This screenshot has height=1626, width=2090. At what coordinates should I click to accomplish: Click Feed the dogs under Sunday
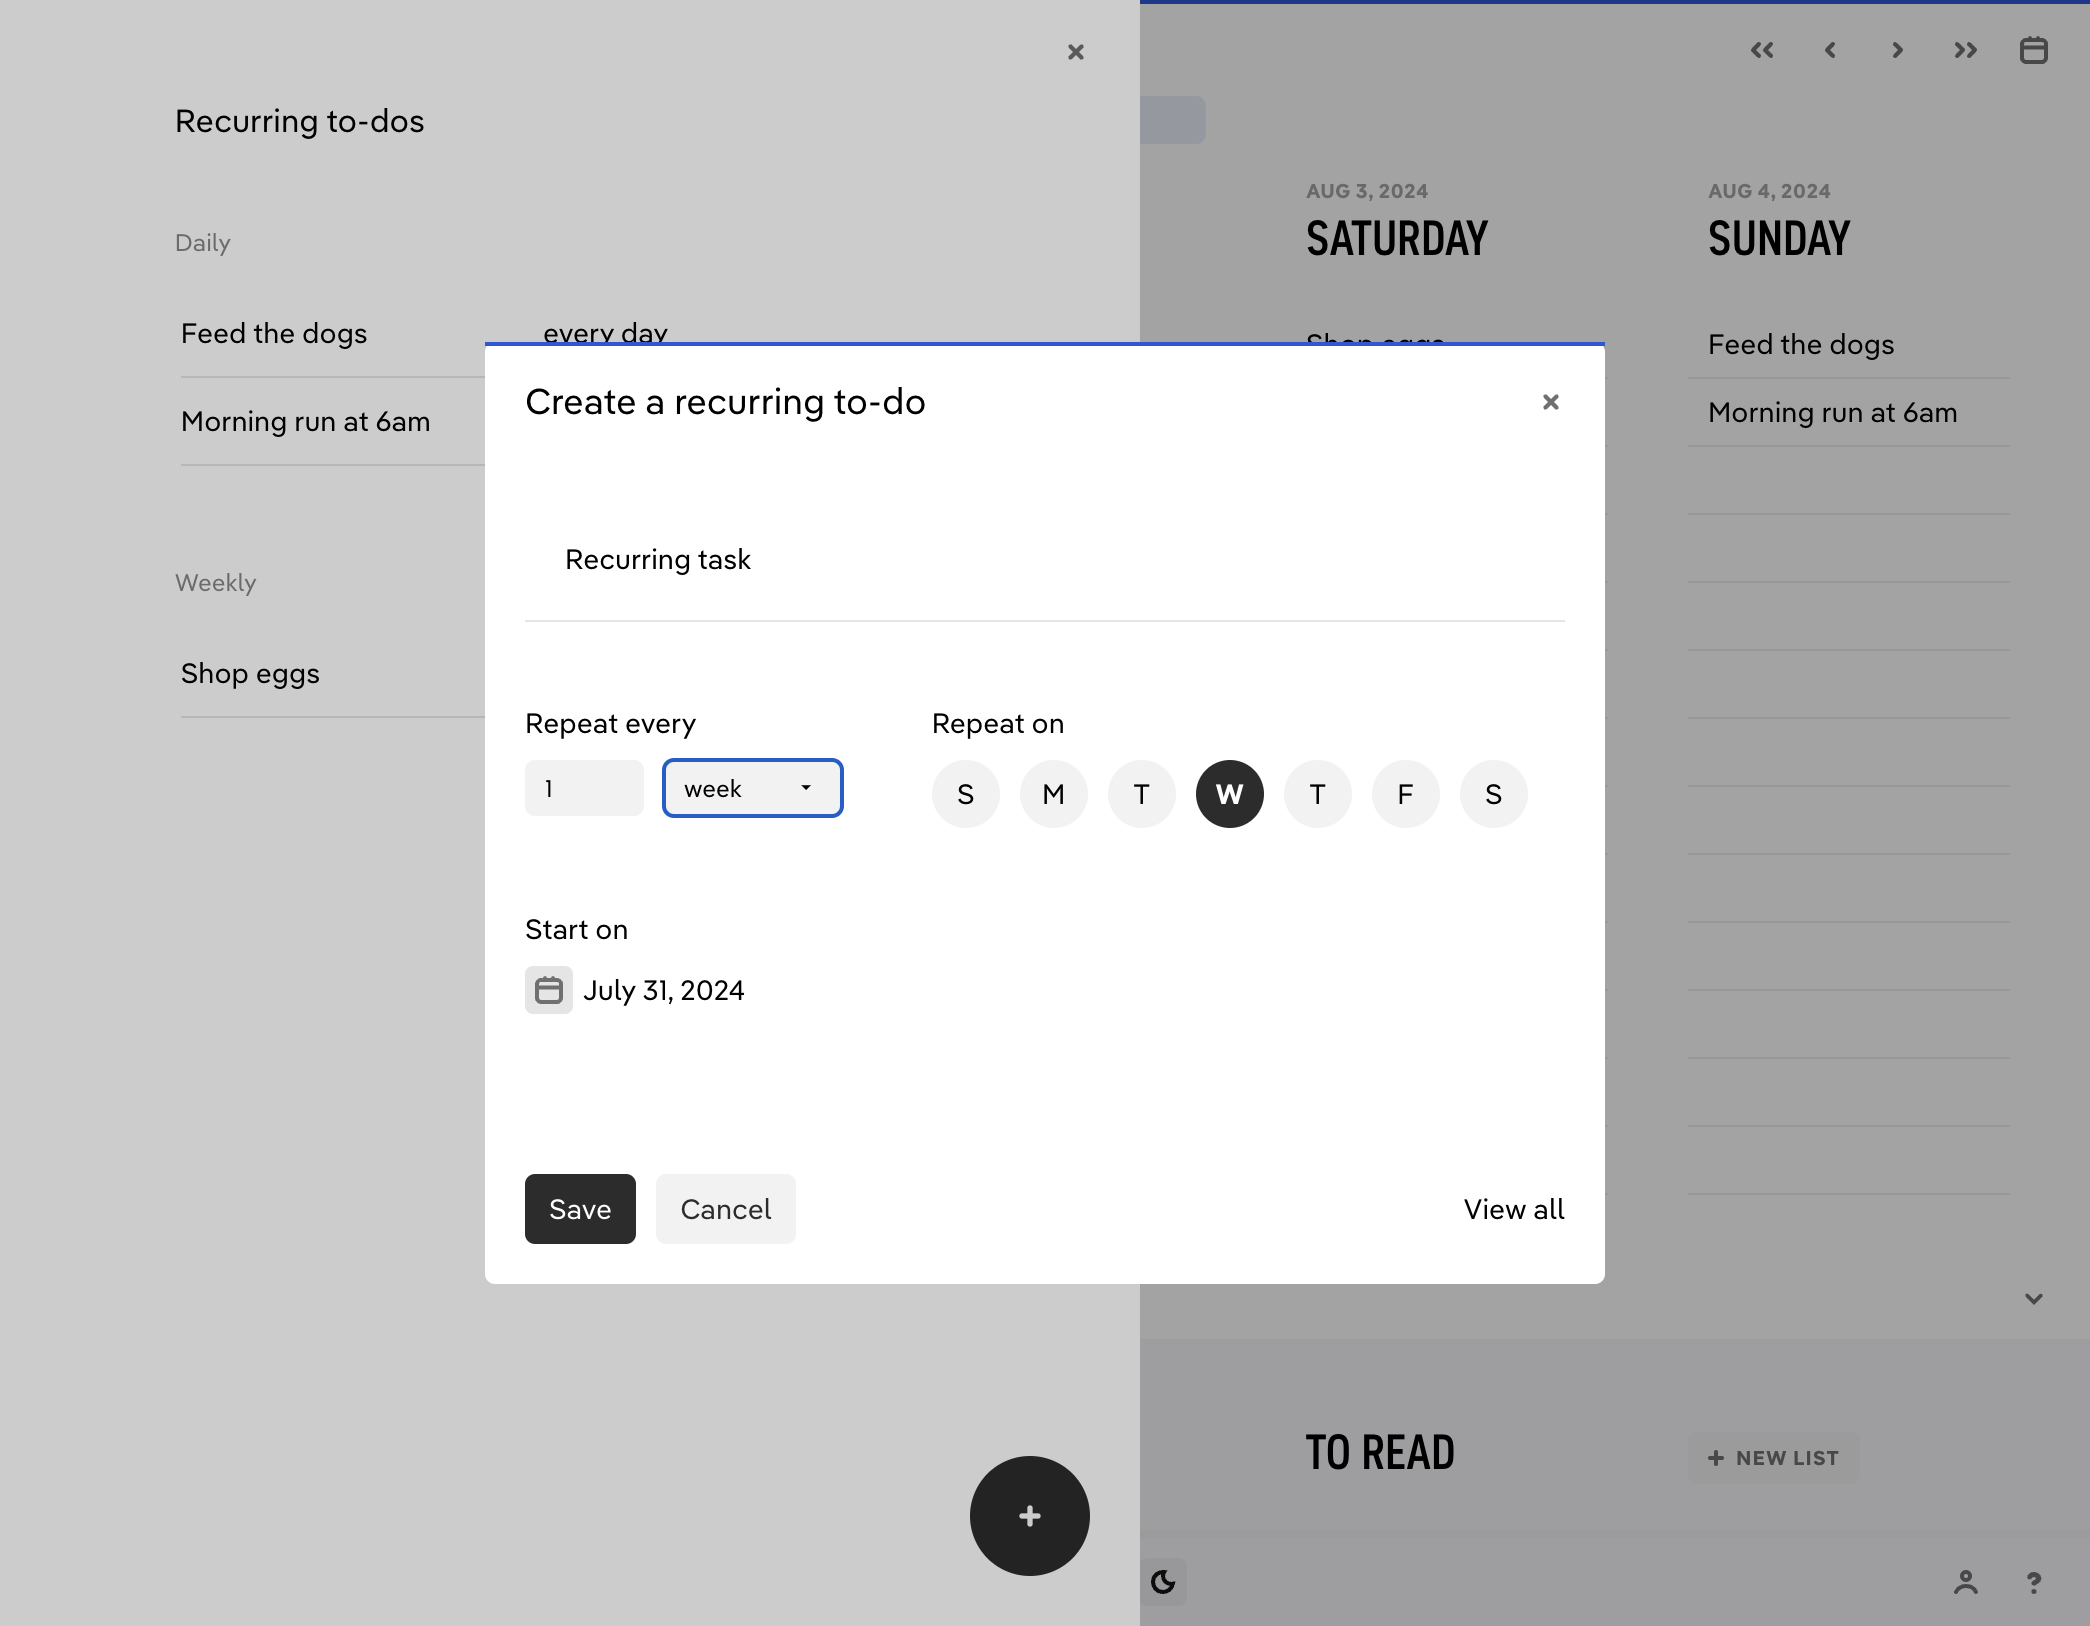coord(1801,344)
